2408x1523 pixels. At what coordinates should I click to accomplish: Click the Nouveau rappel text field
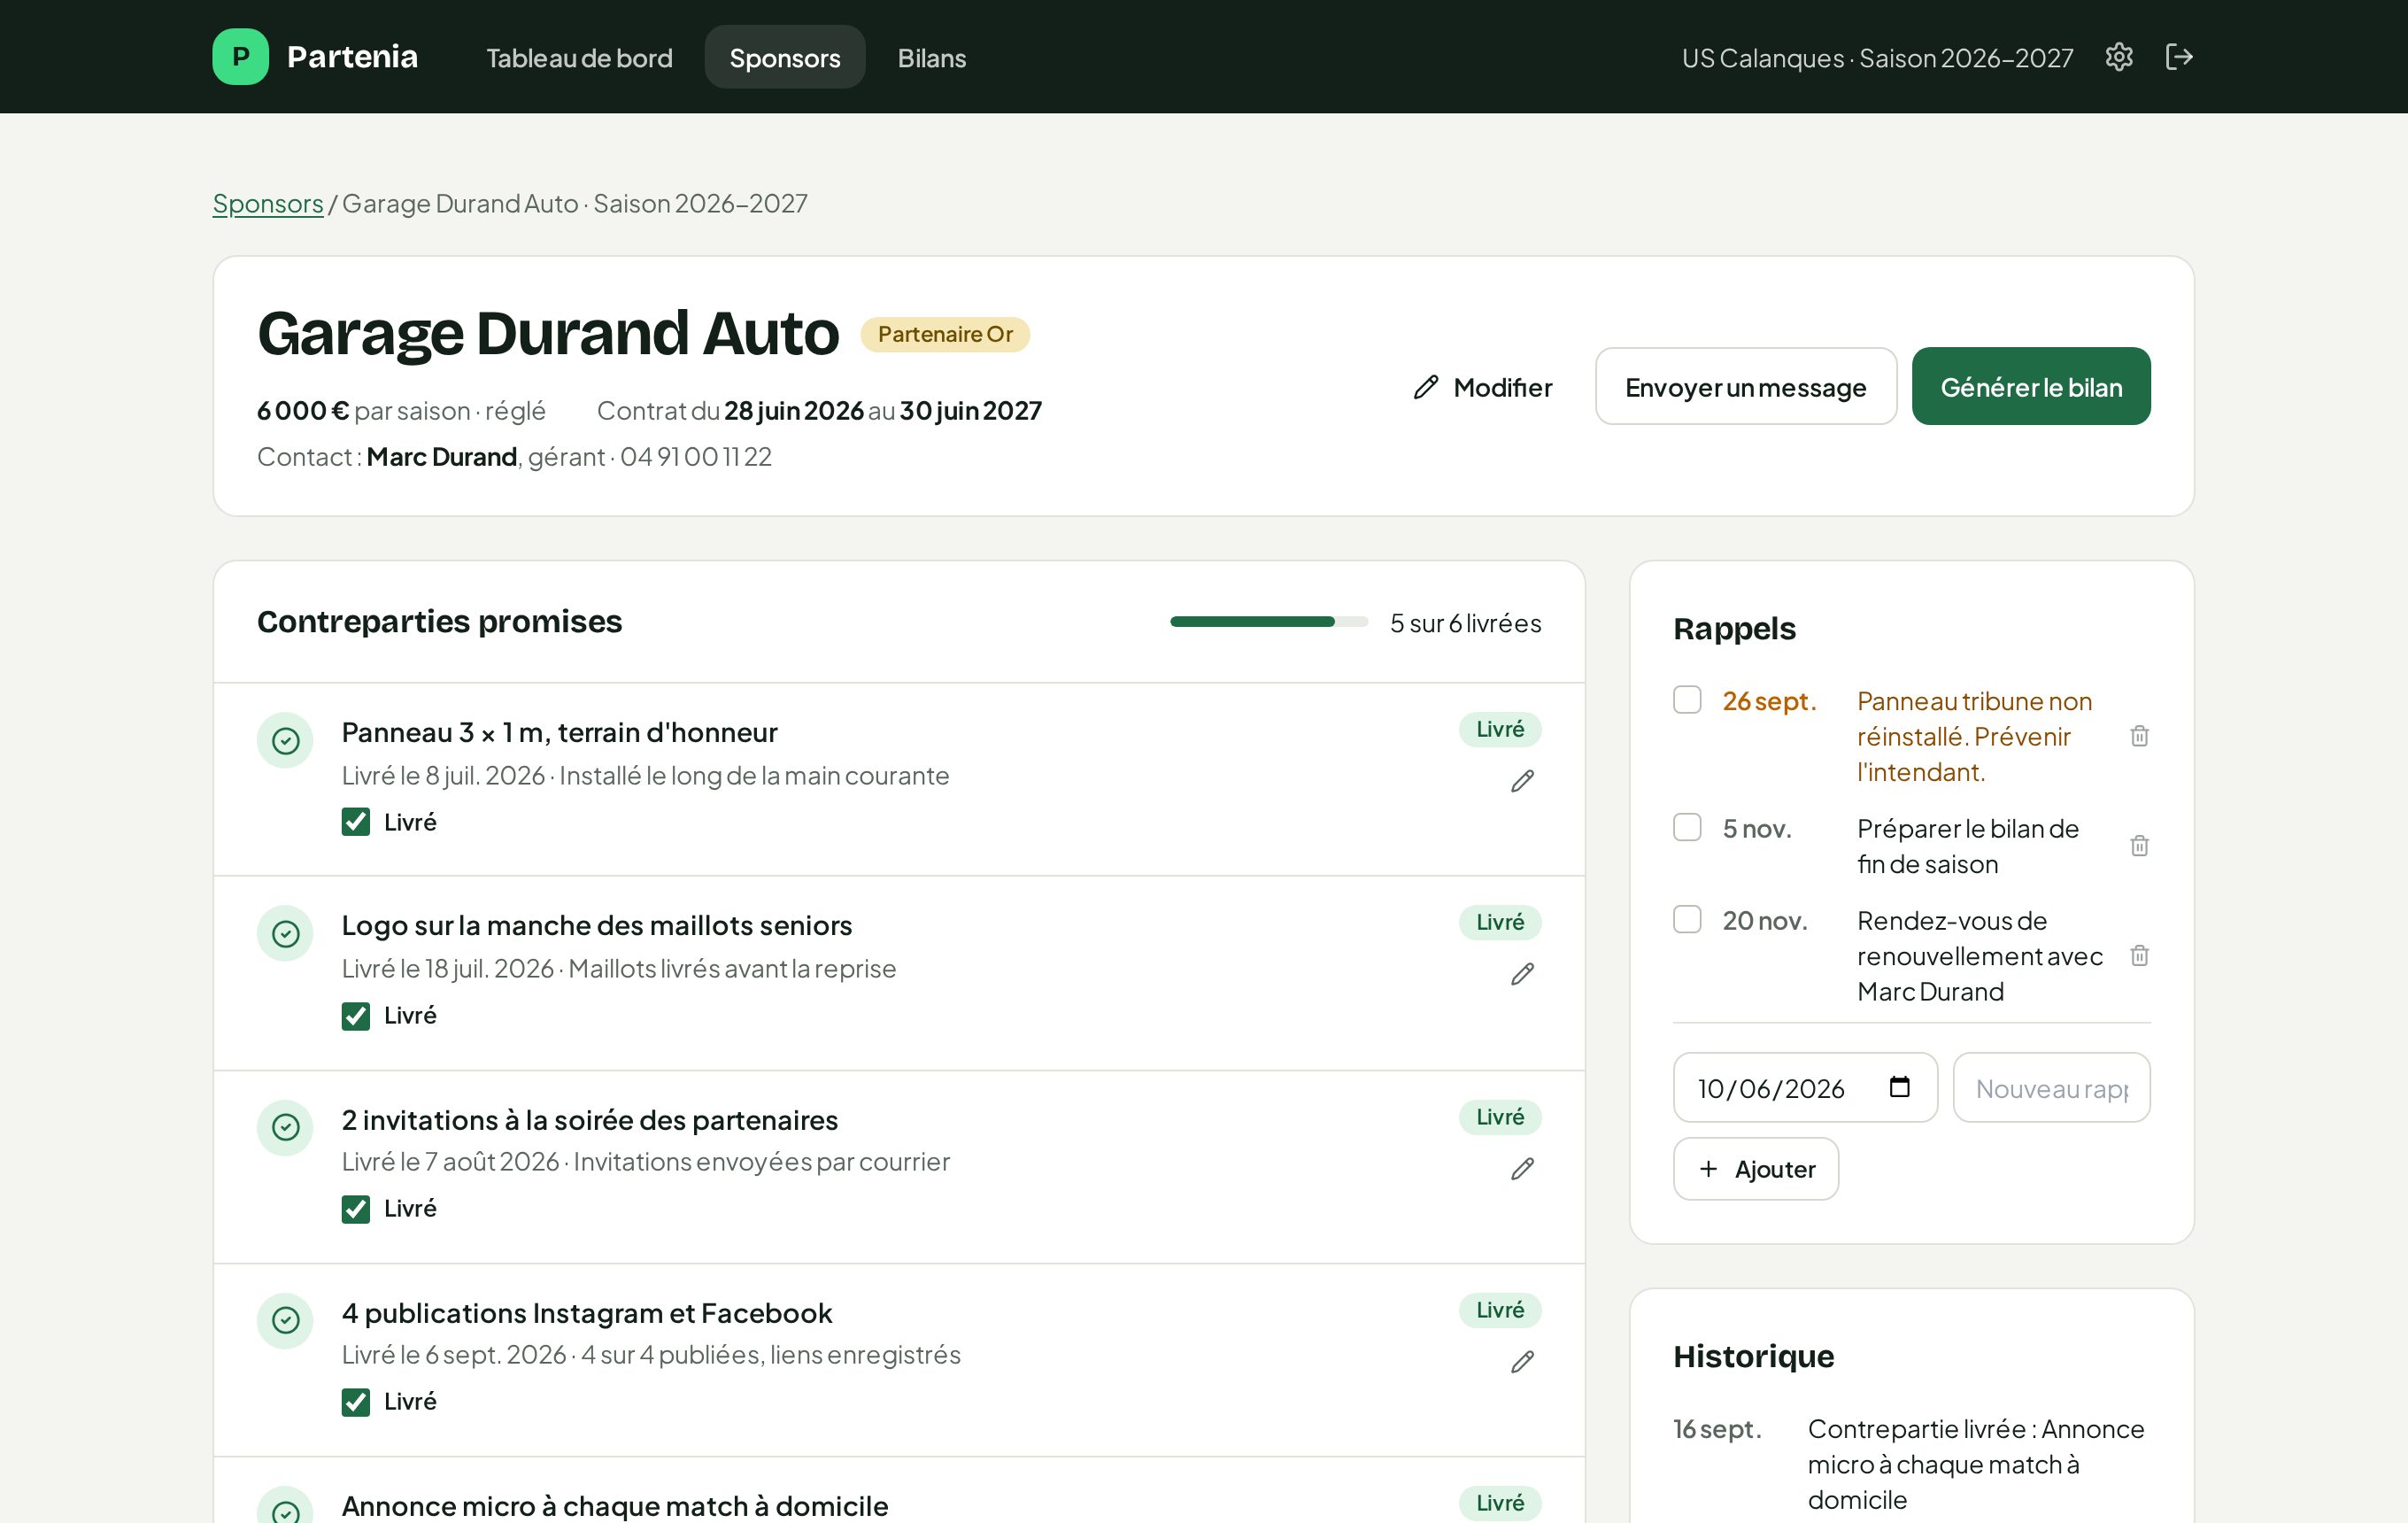click(2051, 1087)
